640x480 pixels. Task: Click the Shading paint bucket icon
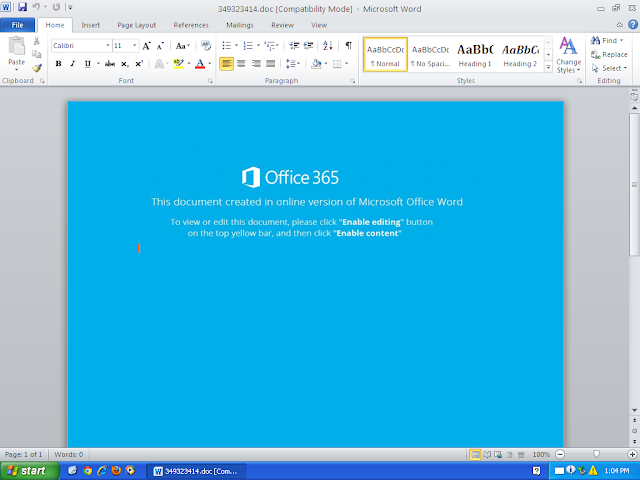coord(316,63)
